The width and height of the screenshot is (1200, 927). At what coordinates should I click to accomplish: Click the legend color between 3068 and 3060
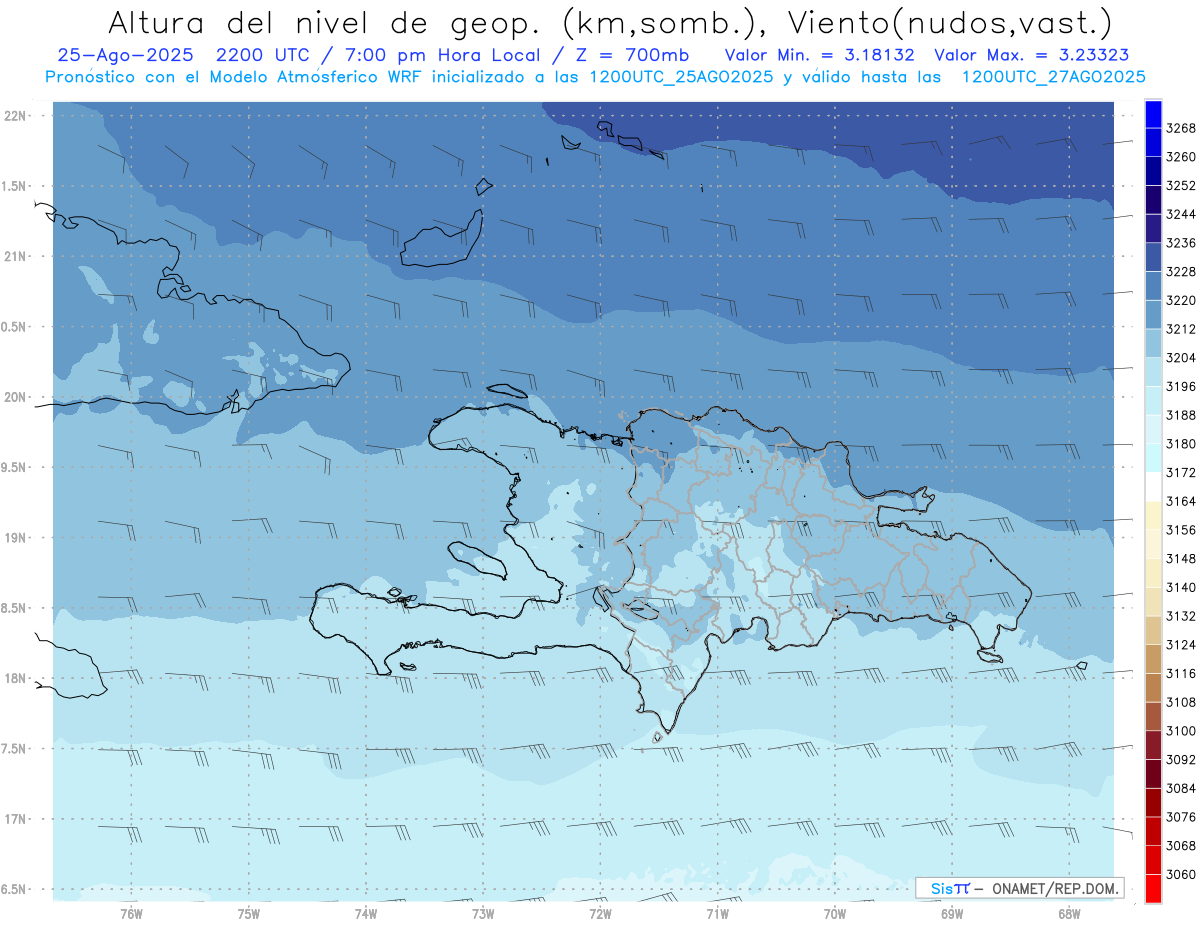tap(1153, 861)
